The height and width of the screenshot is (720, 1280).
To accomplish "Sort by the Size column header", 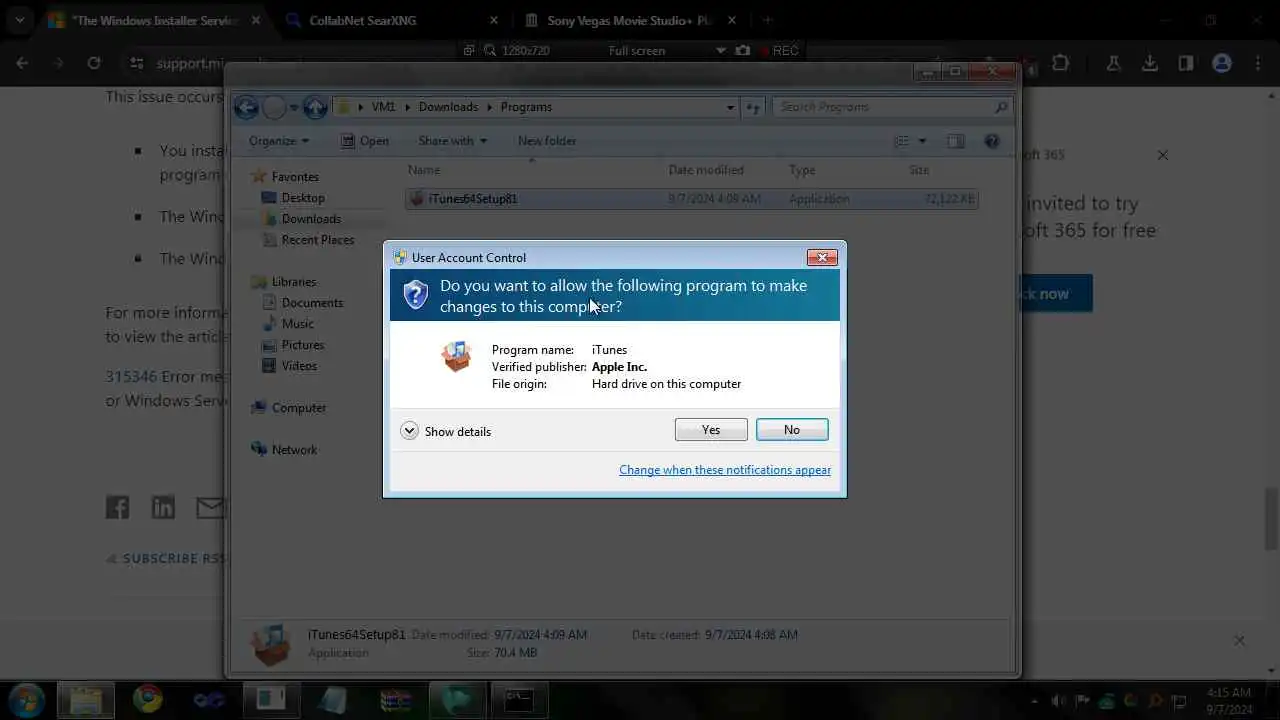I will pyautogui.click(x=941, y=170).
